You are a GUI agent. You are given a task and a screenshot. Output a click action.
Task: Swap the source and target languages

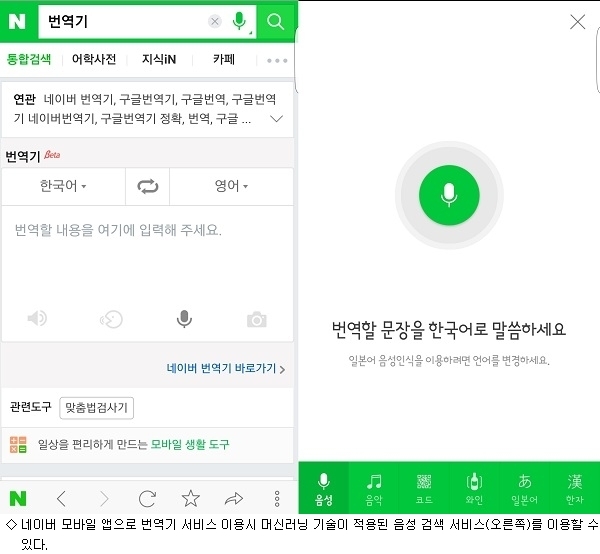point(148,186)
